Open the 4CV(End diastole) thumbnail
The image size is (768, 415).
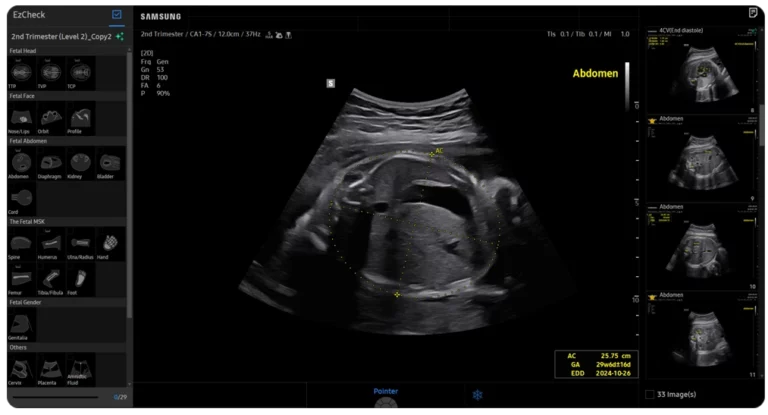pyautogui.click(x=702, y=70)
